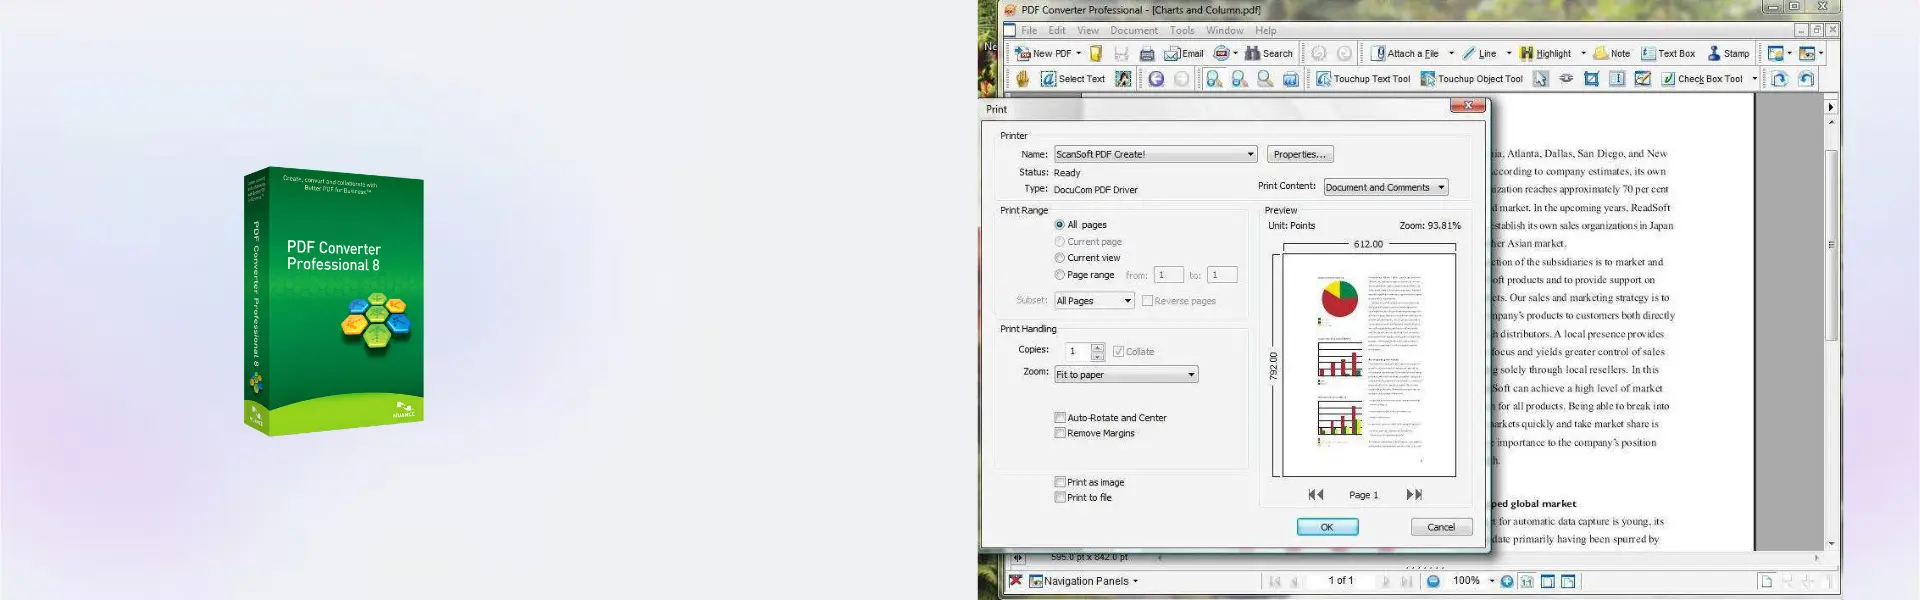Expand the Highlight tool dropdown arrow
The height and width of the screenshot is (600, 1920).
[1583, 54]
